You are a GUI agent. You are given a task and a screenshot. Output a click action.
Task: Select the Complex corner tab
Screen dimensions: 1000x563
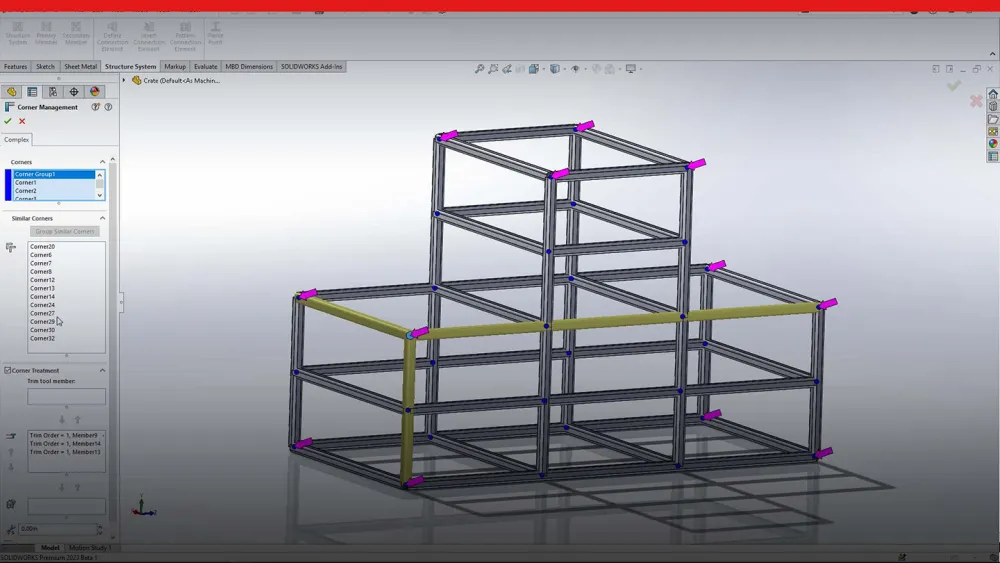tap(17, 140)
